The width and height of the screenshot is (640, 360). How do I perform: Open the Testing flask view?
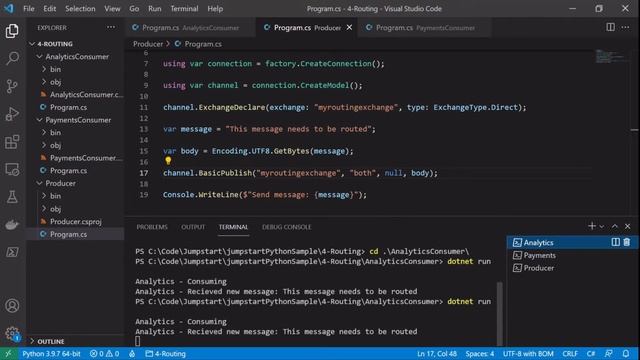12,197
